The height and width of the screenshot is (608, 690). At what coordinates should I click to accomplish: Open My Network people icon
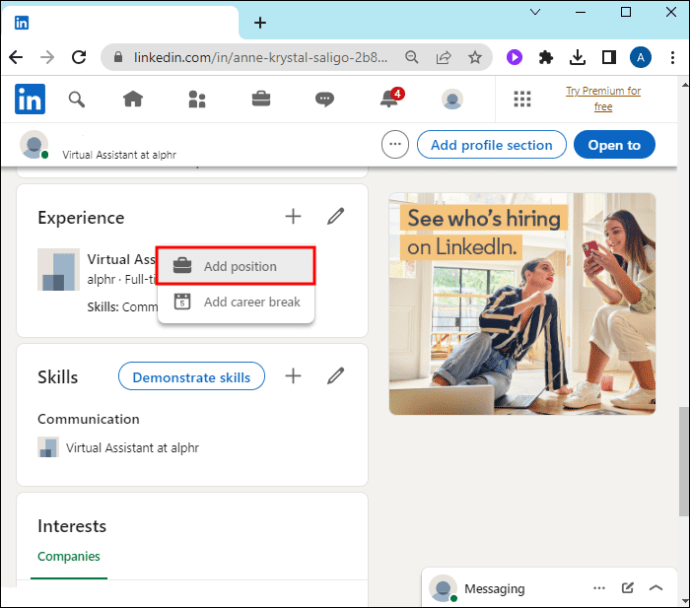197,99
